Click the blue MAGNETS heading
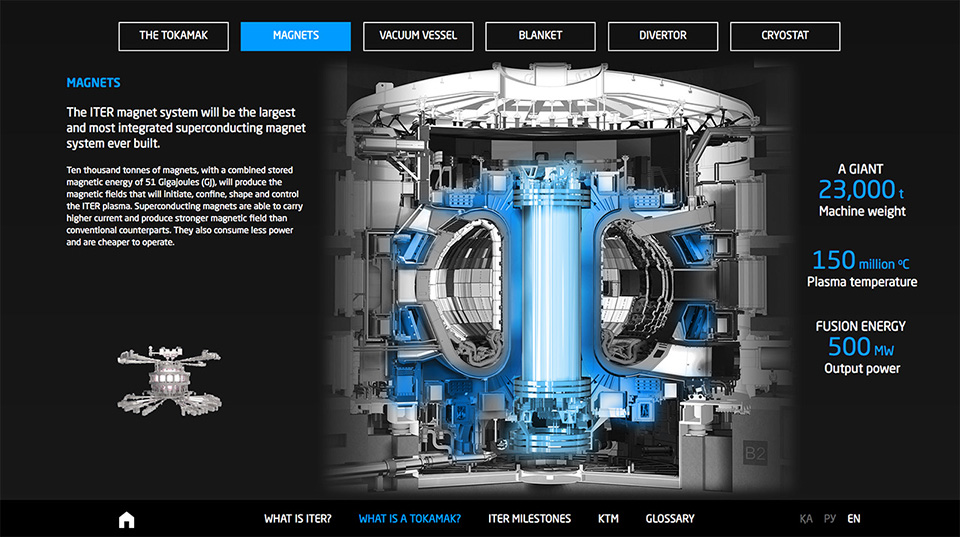 pyautogui.click(x=93, y=83)
